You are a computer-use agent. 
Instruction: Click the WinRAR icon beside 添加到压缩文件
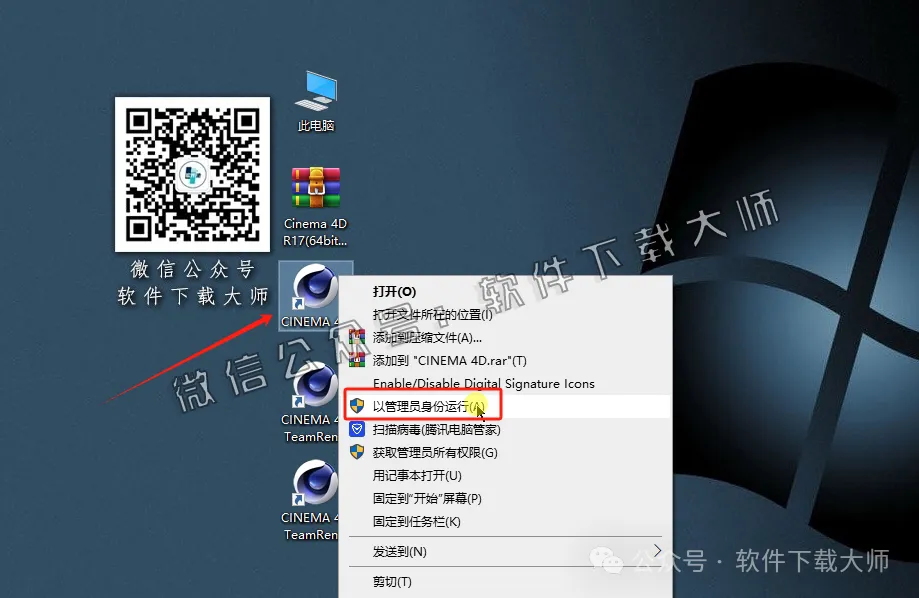click(359, 336)
